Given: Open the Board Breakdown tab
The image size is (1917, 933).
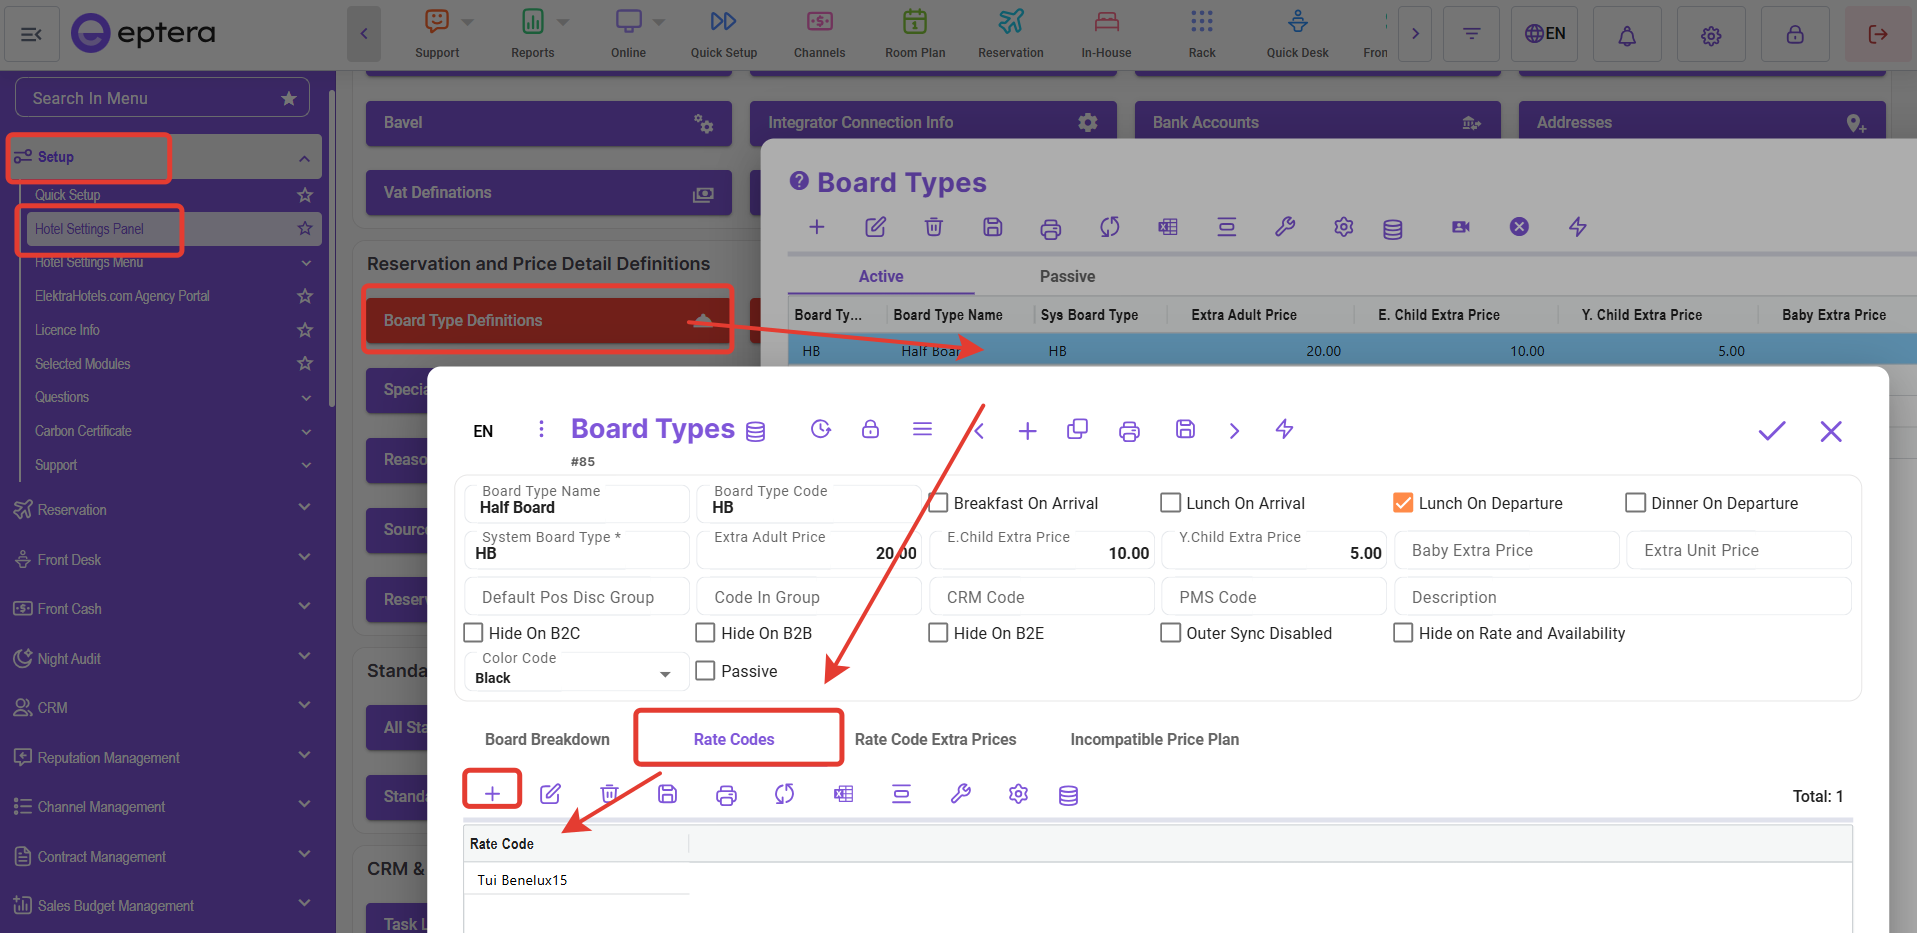Looking at the screenshot, I should [x=547, y=739].
